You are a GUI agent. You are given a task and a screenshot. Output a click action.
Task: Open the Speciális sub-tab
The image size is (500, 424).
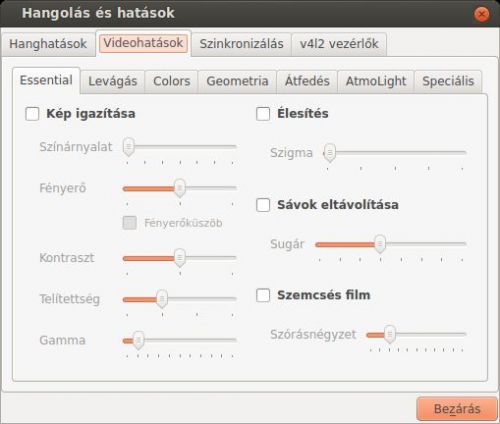click(448, 81)
